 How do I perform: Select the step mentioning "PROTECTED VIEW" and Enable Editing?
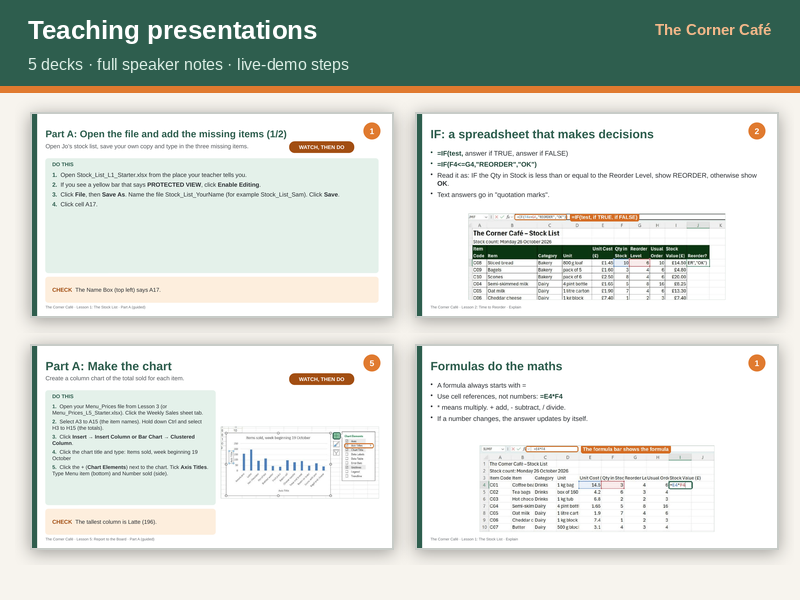[x=156, y=185]
